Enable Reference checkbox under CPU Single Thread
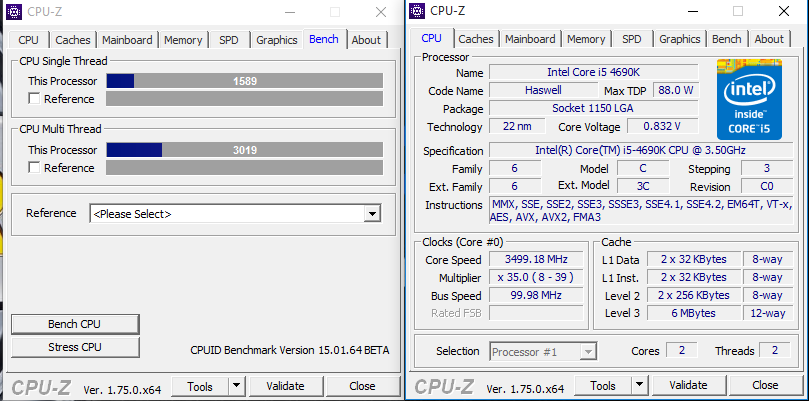Viewport: 809px width, 401px height. (34, 99)
